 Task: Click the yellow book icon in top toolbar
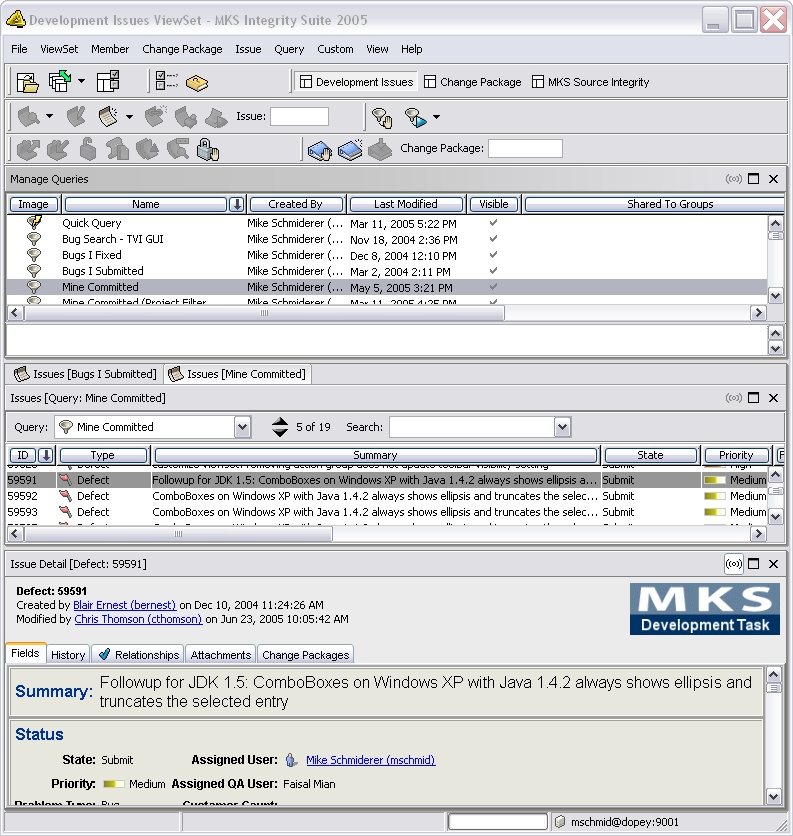[x=197, y=83]
